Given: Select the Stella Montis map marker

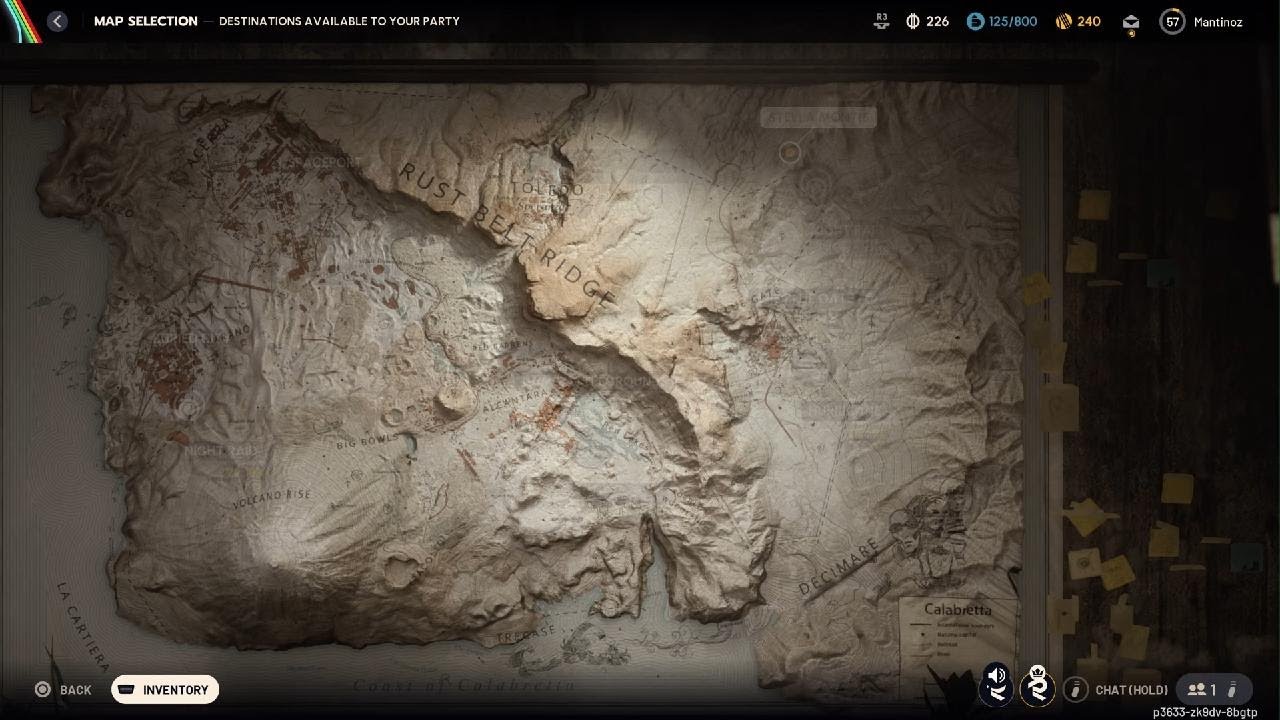Looking at the screenshot, I should point(790,152).
